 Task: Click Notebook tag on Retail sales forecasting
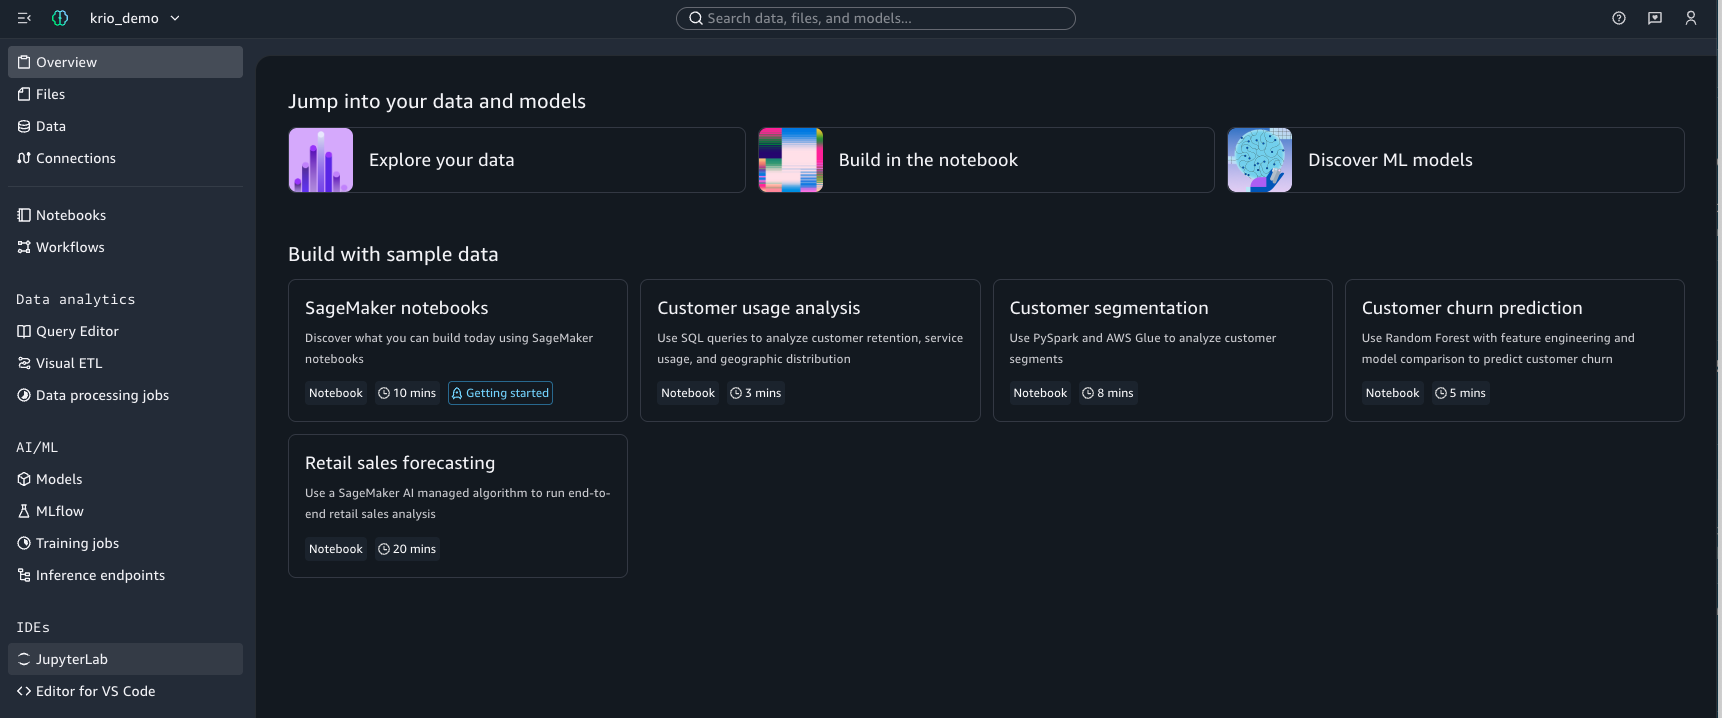[336, 549]
